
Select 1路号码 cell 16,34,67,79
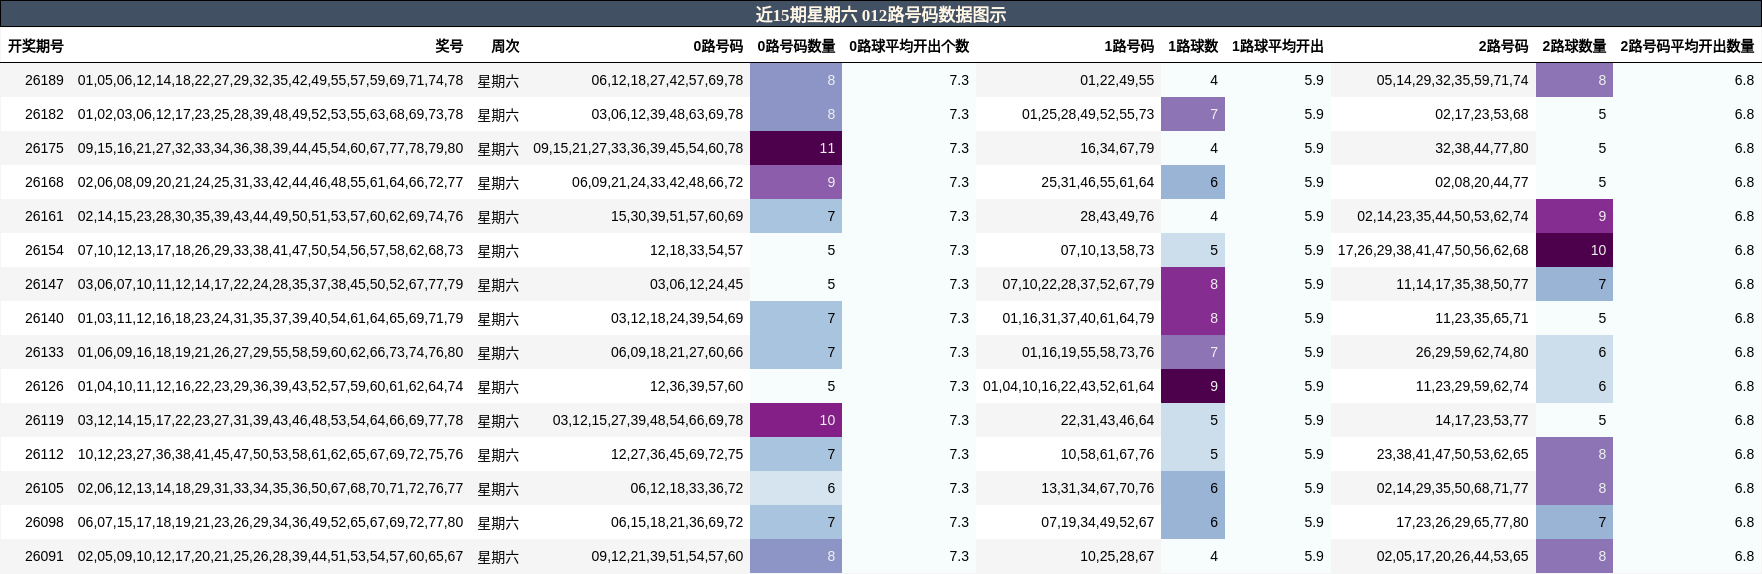(1117, 148)
